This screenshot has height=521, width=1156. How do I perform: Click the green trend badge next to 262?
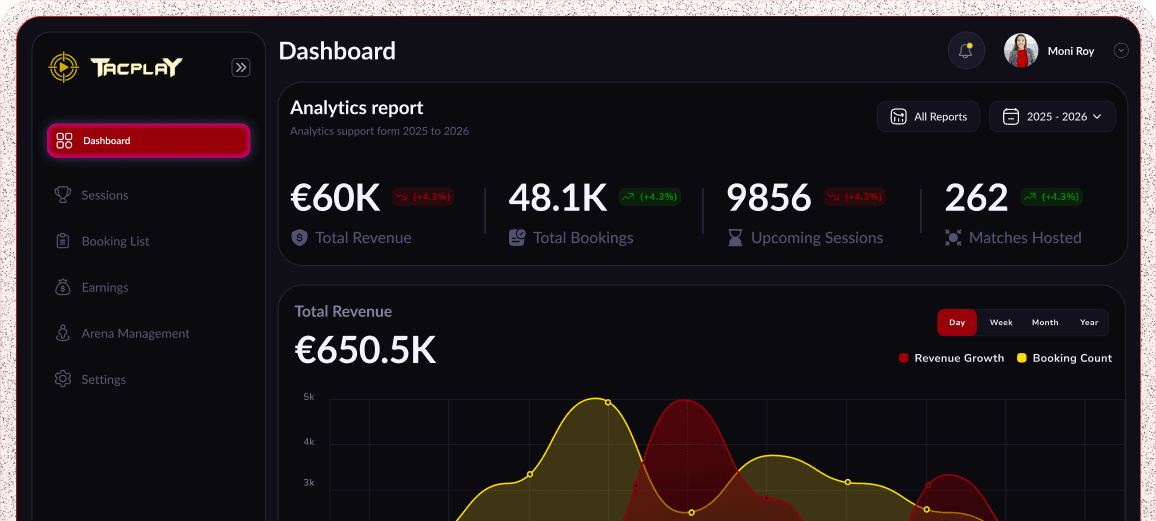point(1051,197)
